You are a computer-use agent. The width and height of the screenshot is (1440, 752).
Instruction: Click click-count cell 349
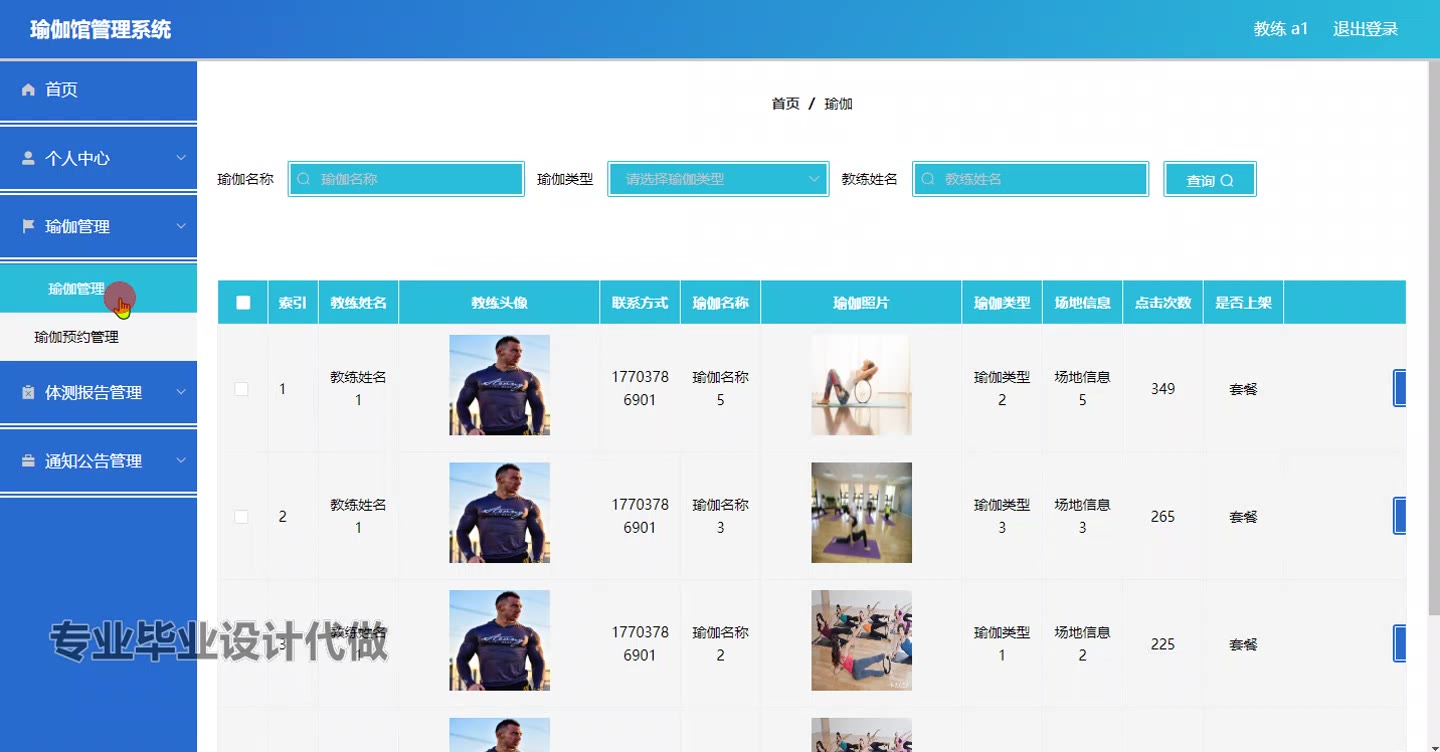tap(1163, 389)
